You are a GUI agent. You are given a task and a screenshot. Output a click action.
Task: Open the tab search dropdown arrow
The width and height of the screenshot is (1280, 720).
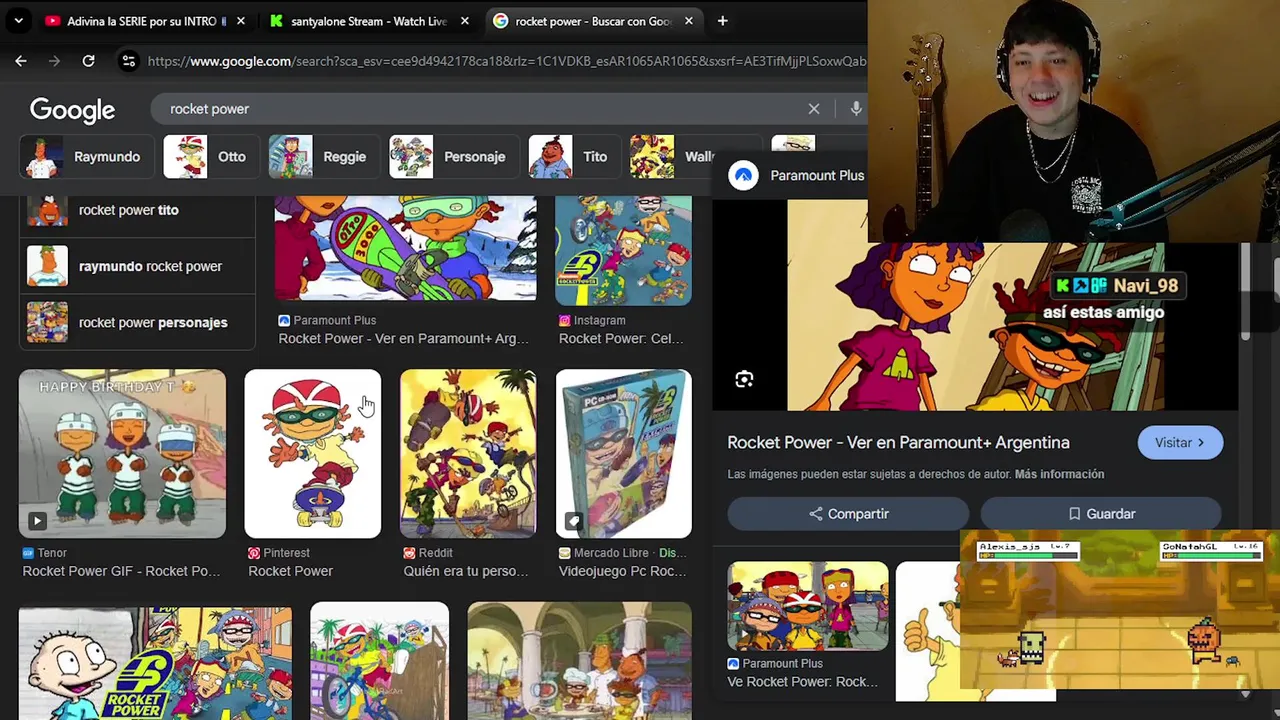coord(18,21)
